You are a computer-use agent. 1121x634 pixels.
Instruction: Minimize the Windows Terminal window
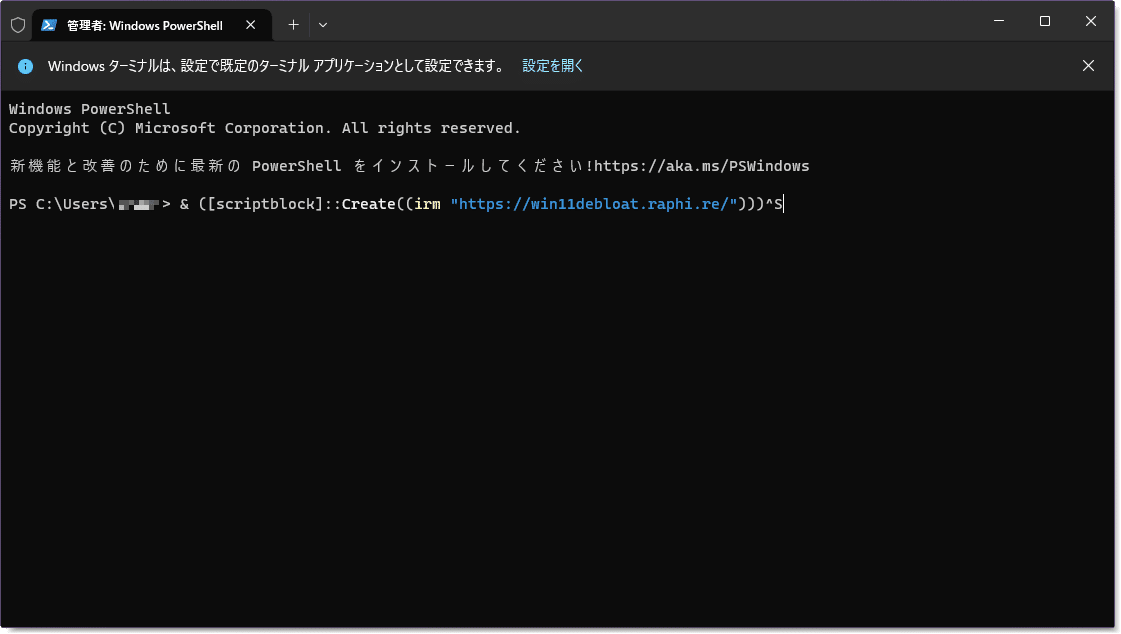tap(999, 21)
